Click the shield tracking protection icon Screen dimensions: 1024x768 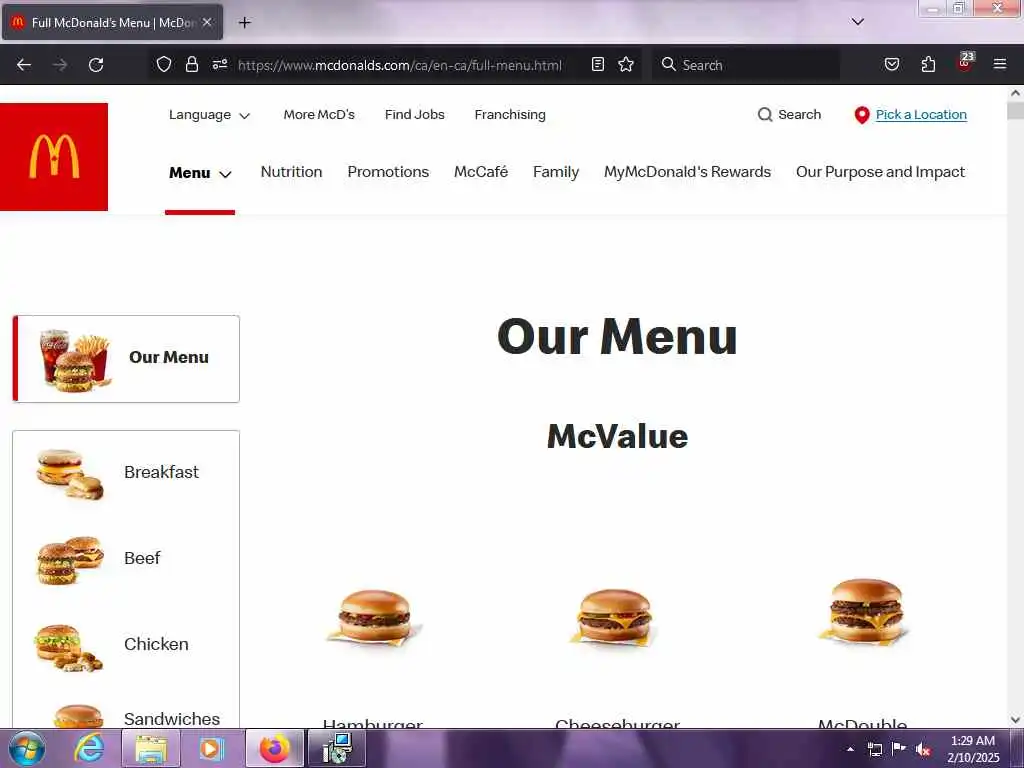point(164,65)
